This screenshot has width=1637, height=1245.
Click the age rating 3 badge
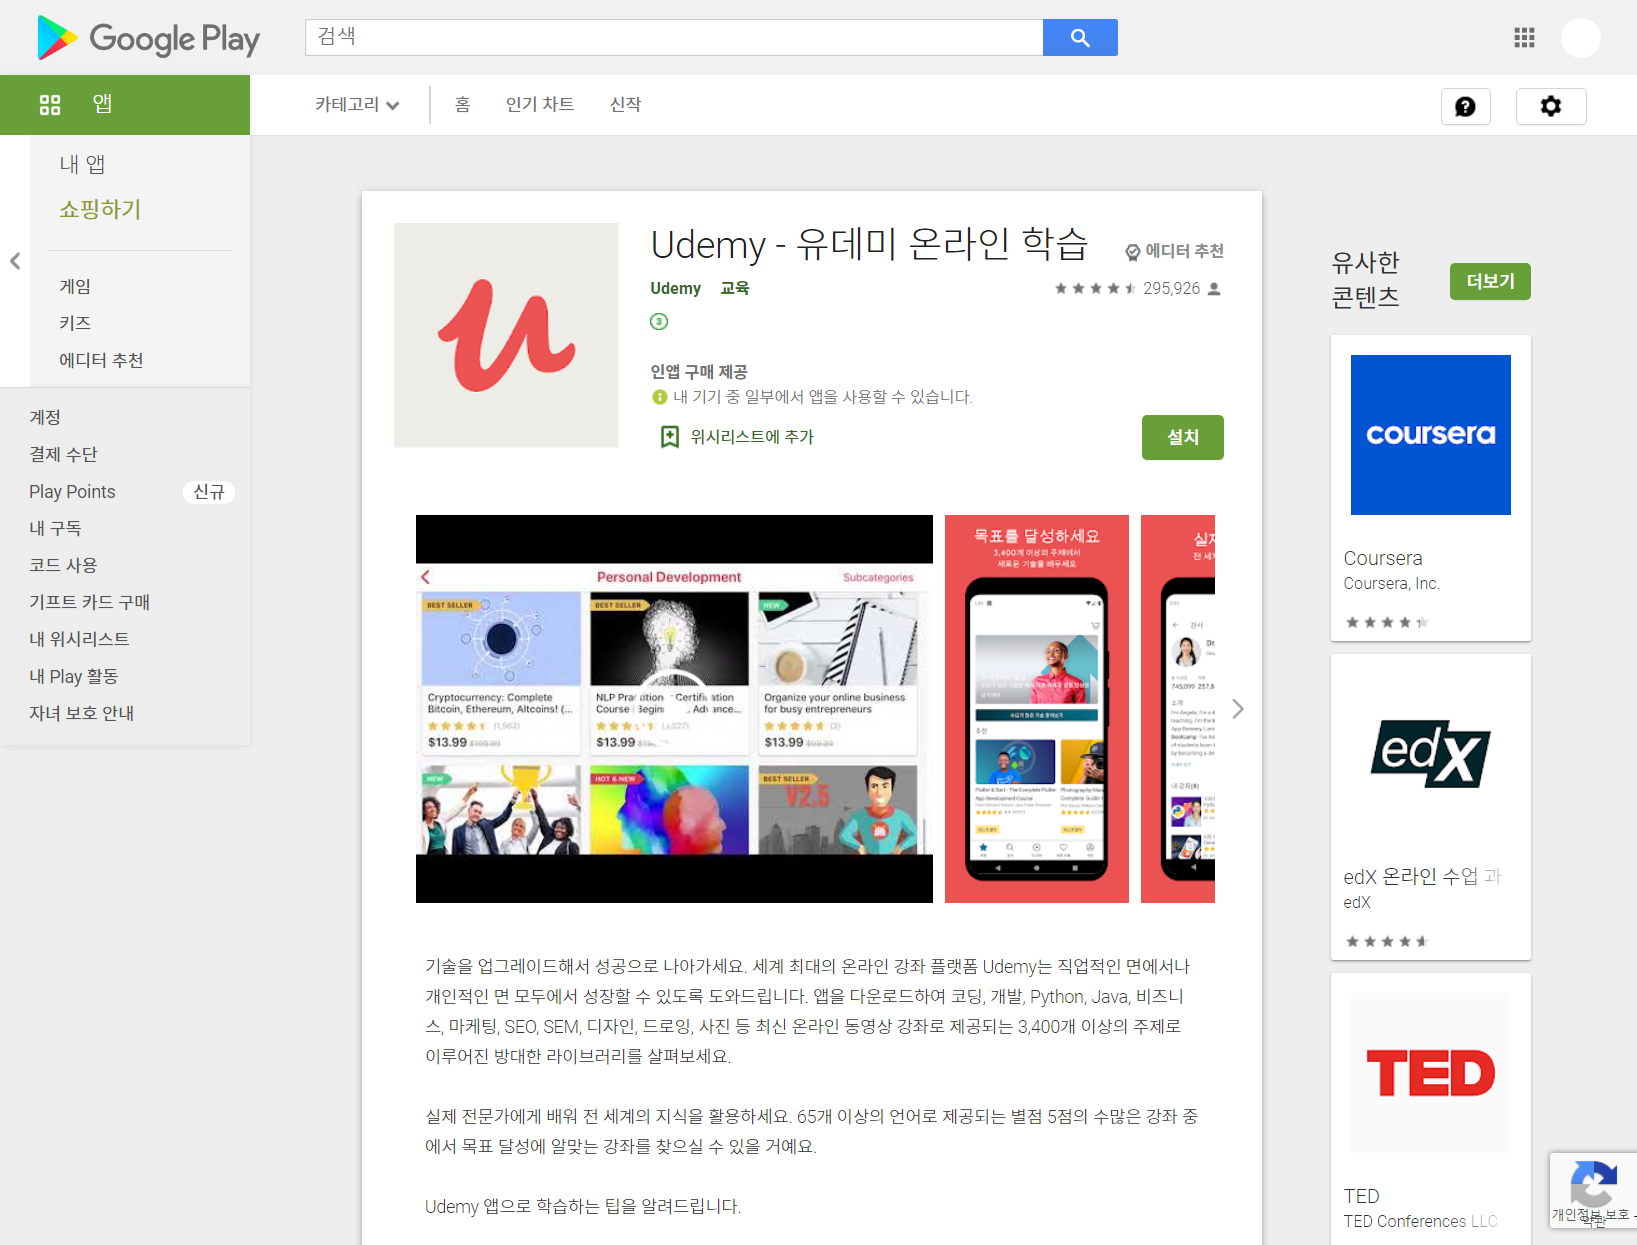(659, 321)
